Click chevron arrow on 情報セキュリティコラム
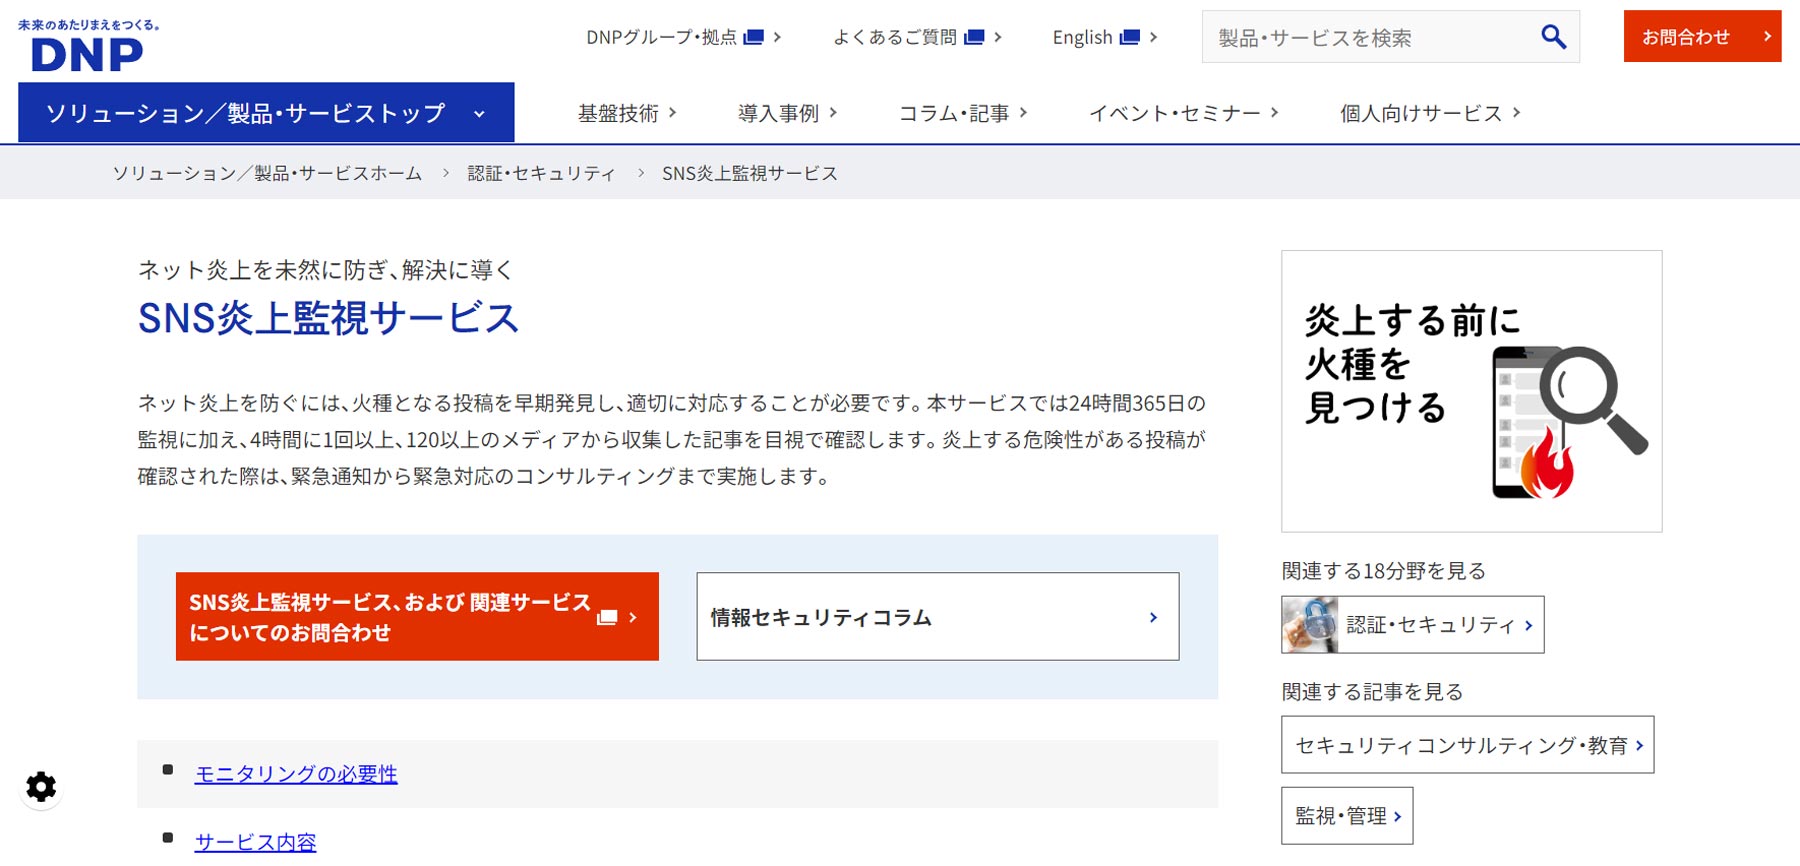The image size is (1800, 866). 1153,618
